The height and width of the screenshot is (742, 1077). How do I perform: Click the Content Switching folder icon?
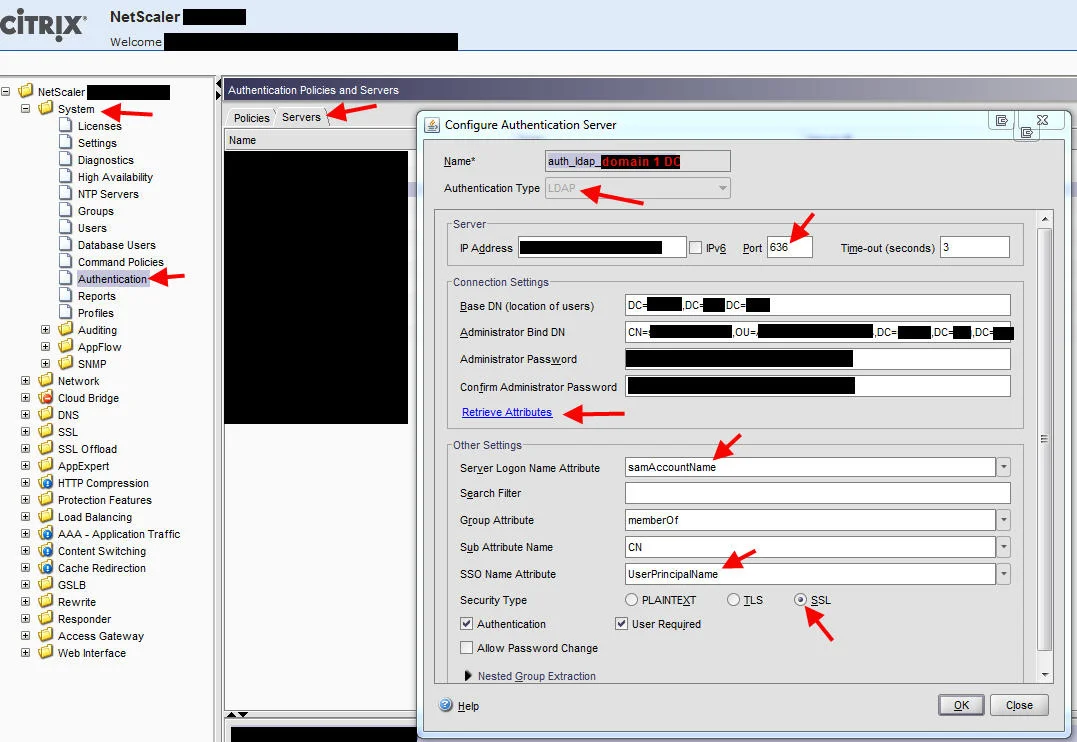[x=46, y=550]
